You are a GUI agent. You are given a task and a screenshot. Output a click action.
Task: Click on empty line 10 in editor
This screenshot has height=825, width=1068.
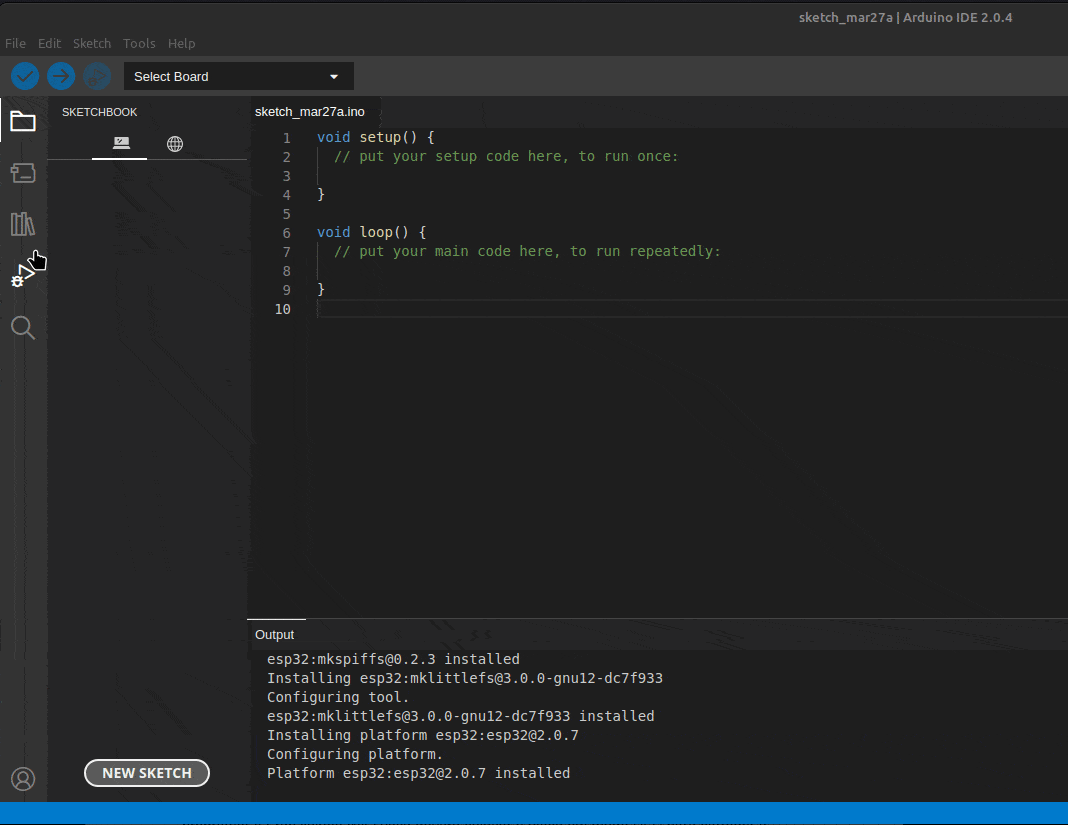click(x=600, y=309)
